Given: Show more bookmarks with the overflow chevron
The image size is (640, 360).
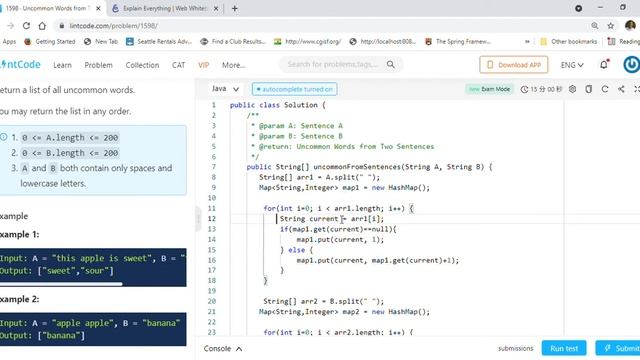Looking at the screenshot, I should 527,42.
